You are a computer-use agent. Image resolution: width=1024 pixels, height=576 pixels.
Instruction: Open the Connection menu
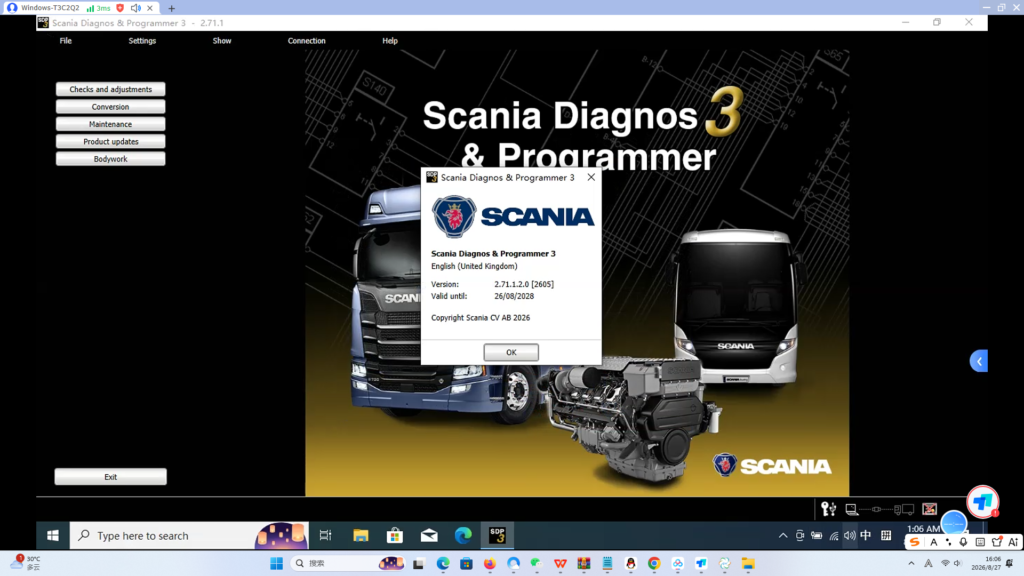pyautogui.click(x=306, y=40)
